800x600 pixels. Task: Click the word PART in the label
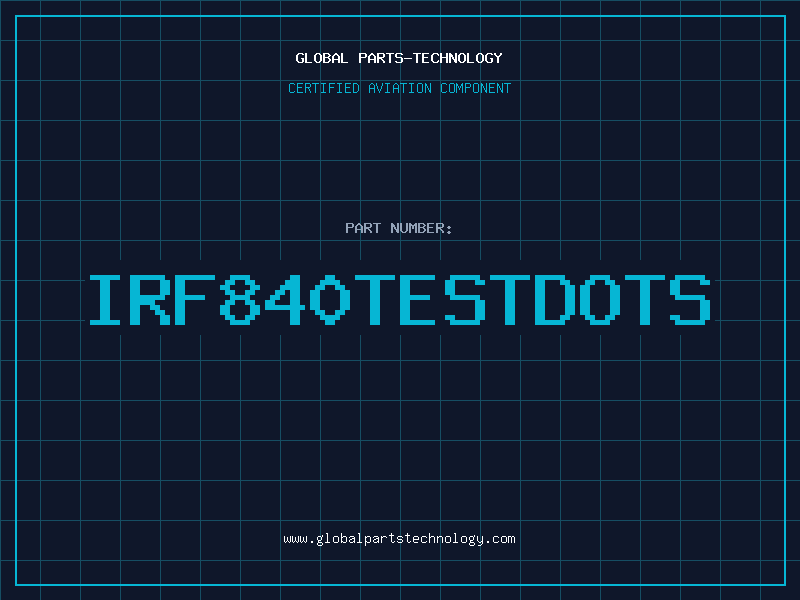(363, 228)
